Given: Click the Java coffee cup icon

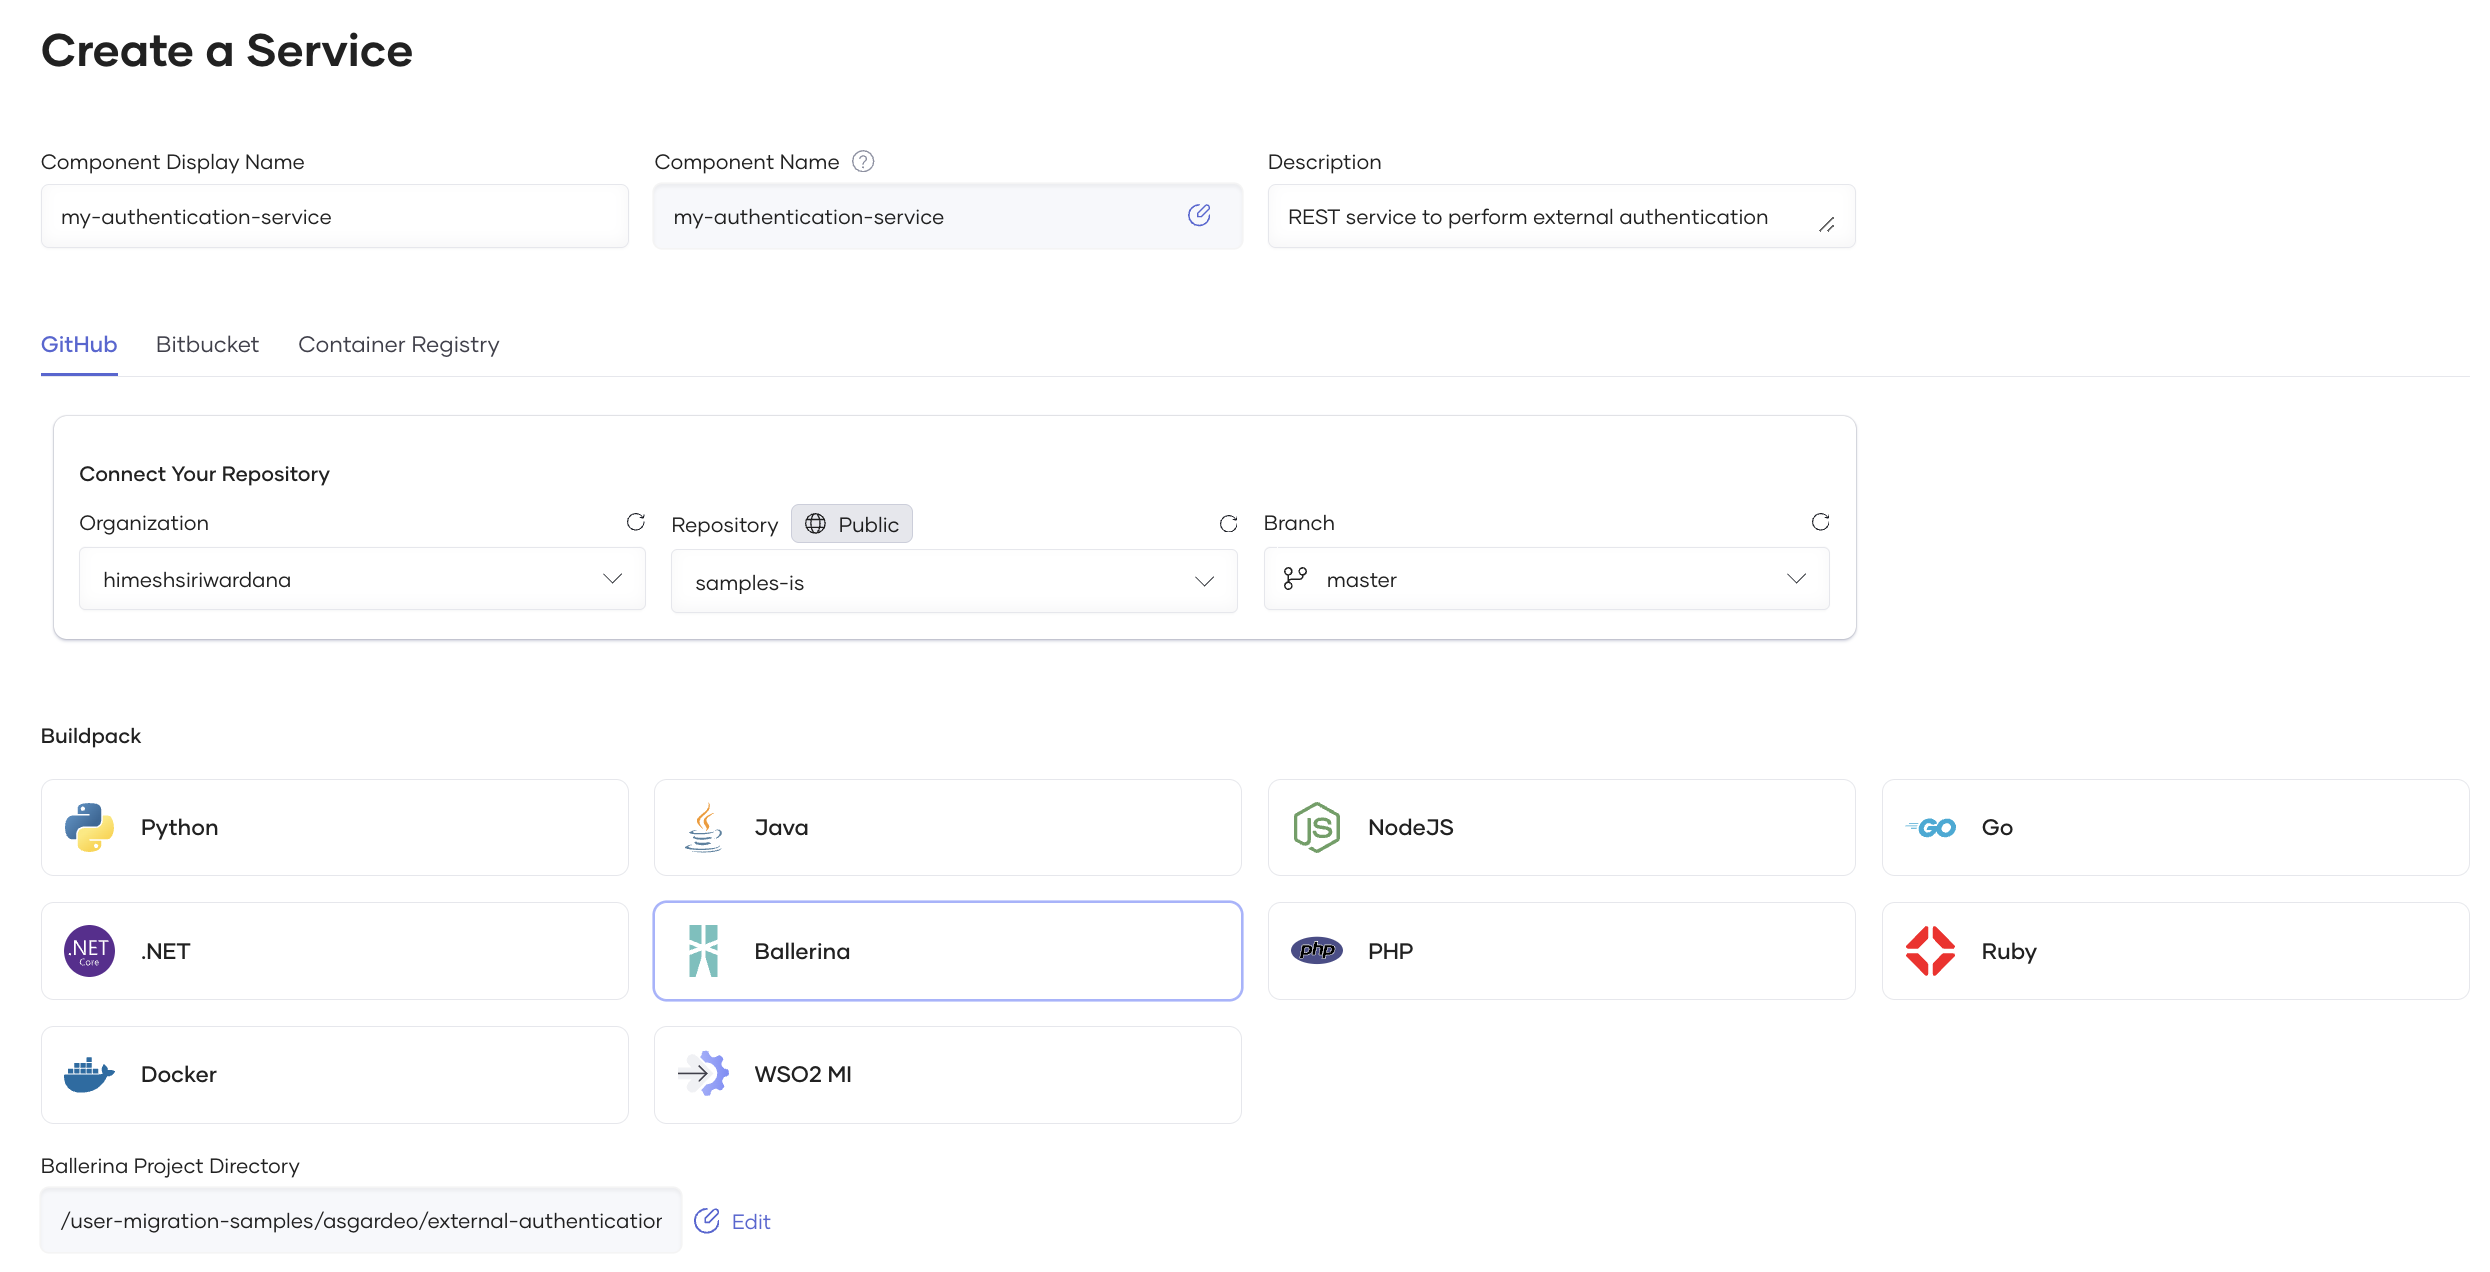Looking at the screenshot, I should point(703,827).
